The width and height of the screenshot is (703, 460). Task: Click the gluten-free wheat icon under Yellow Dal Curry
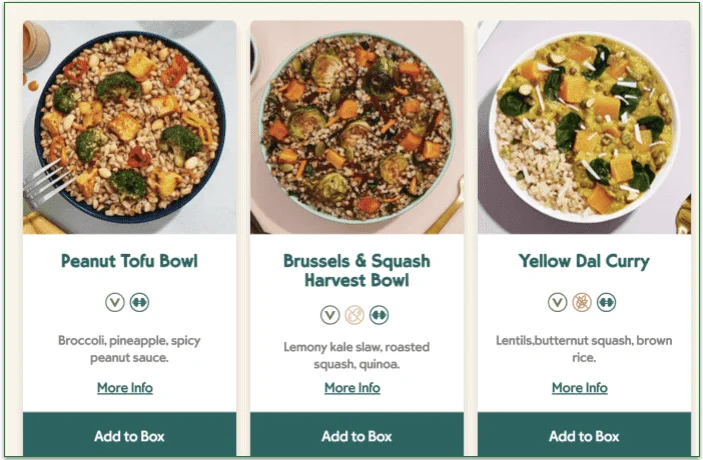(582, 302)
